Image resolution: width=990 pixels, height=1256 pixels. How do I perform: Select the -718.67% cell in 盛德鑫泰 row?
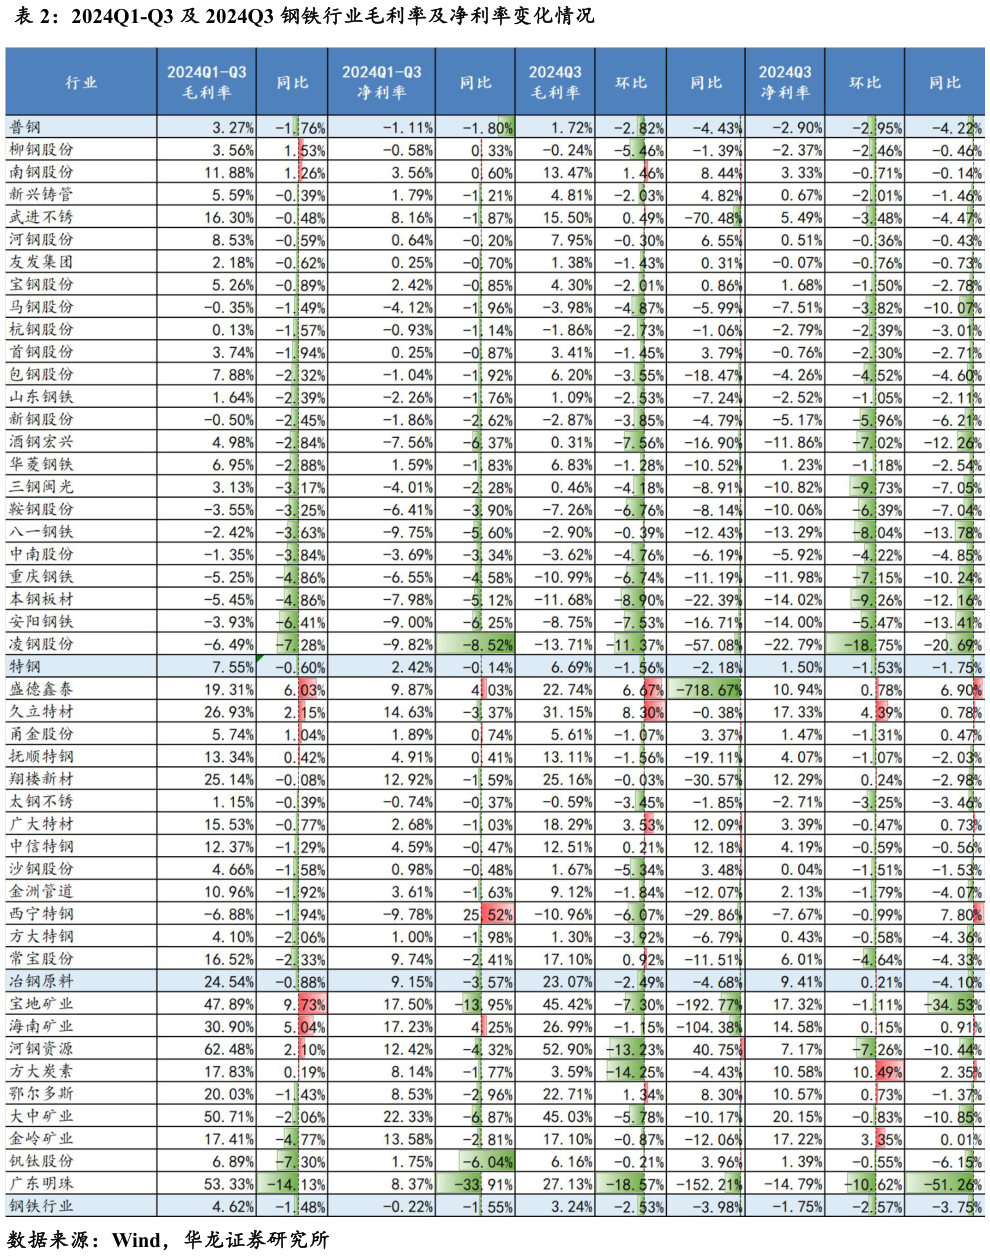pyautogui.click(x=706, y=690)
